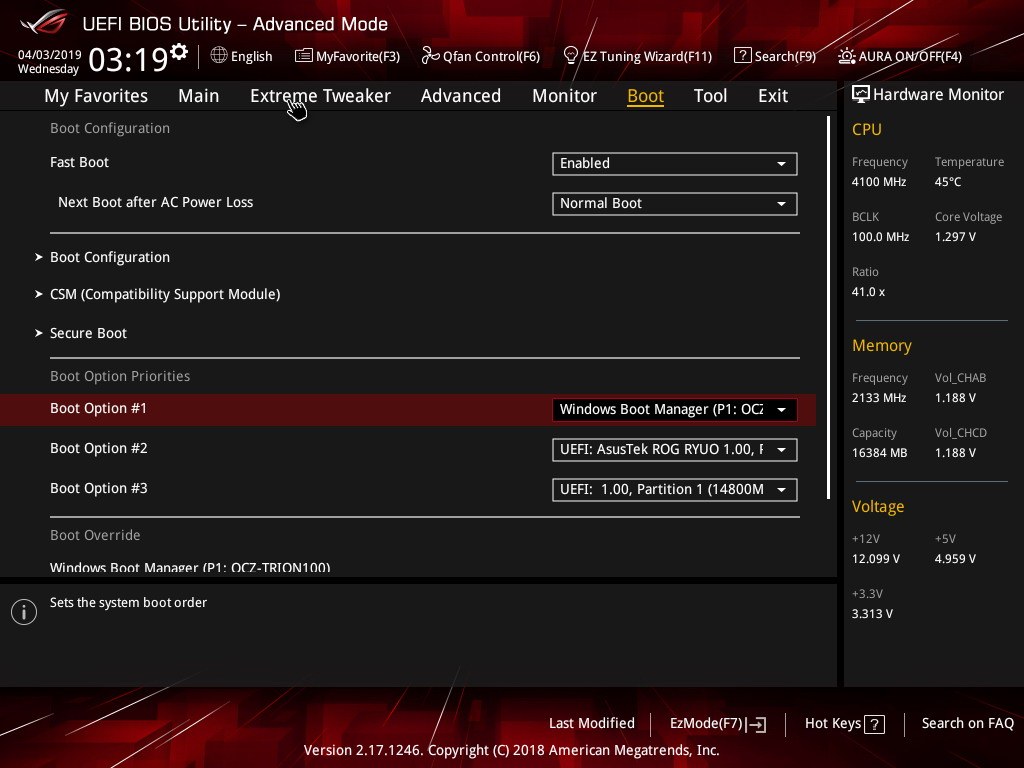Open settings via gear icon beside clock

[x=179, y=52]
